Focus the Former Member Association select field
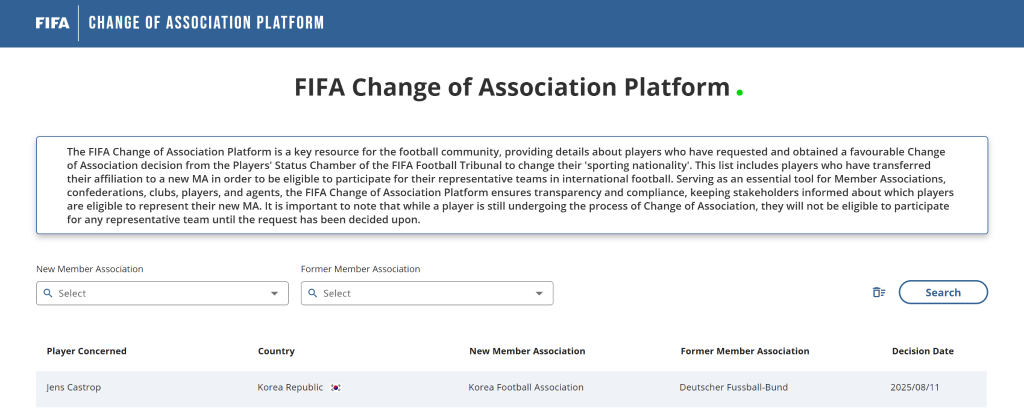 [x=425, y=293]
